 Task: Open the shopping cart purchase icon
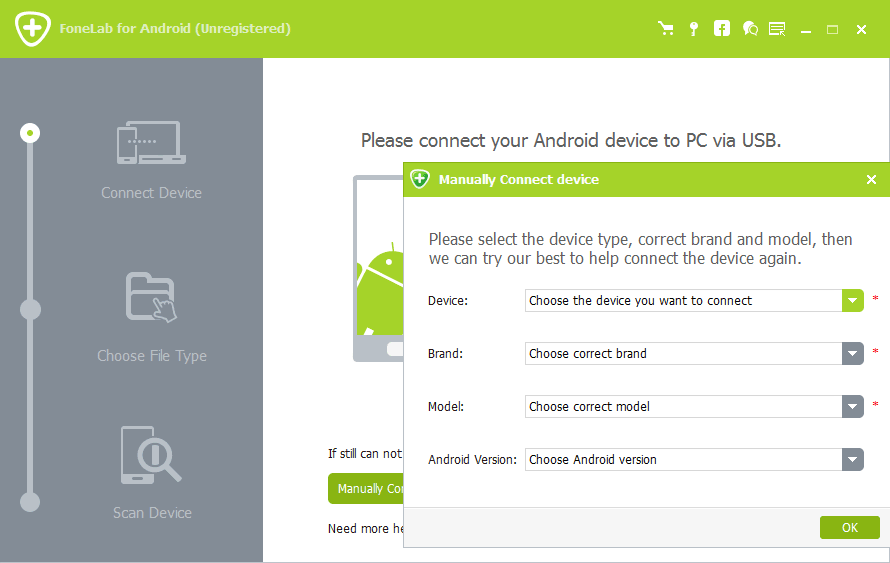coord(666,28)
